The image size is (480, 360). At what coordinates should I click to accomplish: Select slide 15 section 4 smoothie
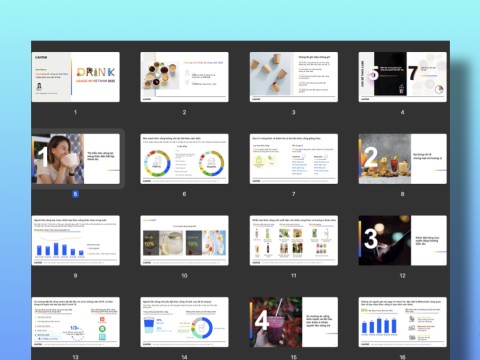294,322
